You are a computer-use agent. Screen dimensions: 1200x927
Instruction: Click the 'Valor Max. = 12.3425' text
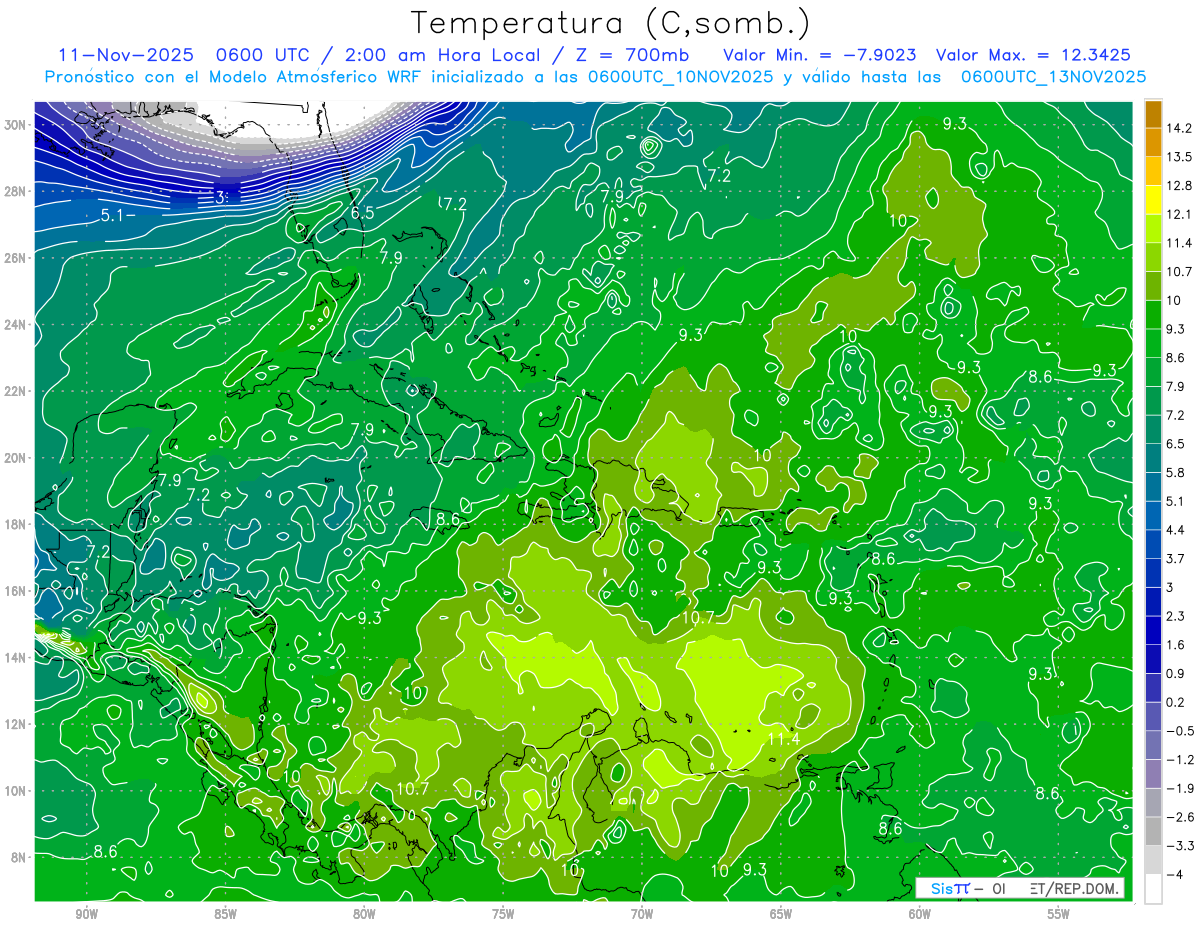[1034, 55]
